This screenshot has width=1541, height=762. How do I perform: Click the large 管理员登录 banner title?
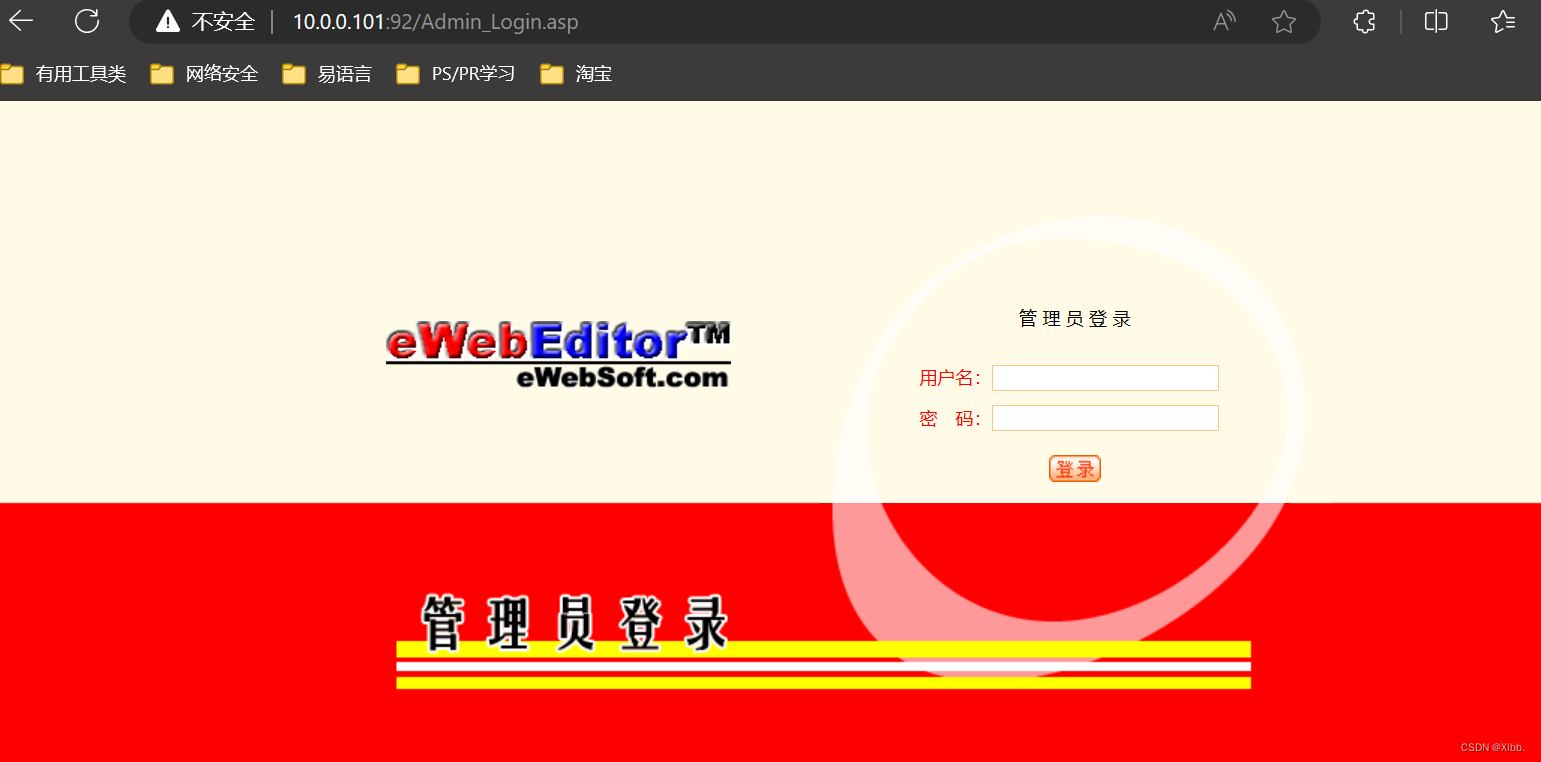(x=575, y=624)
